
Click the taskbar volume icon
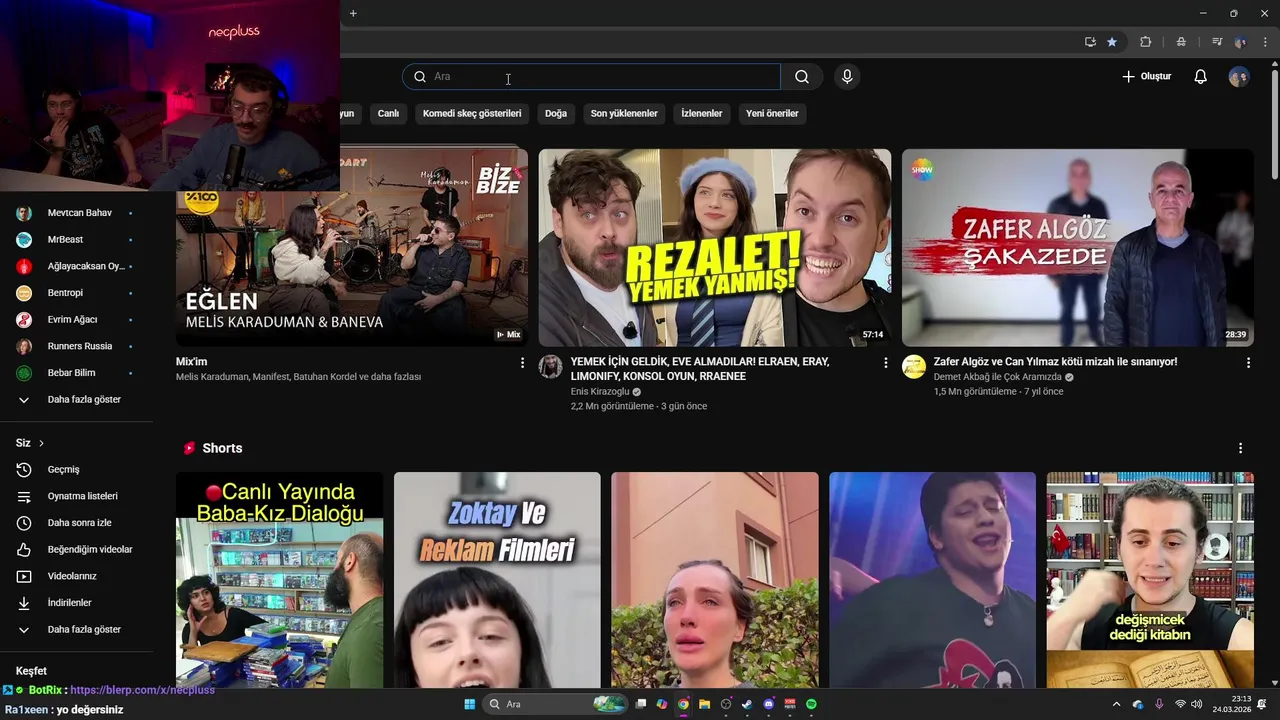tap(1198, 704)
